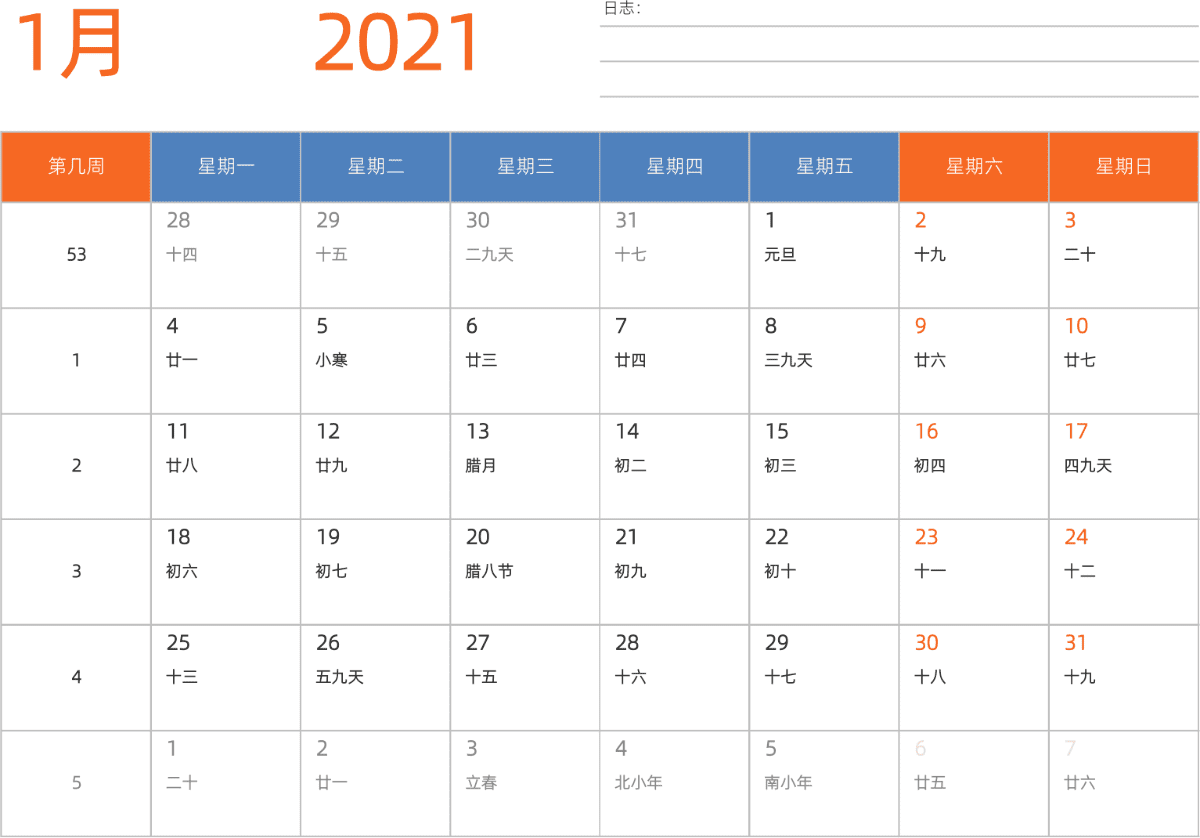Click greyed December 31 cell 十七

pos(675,255)
